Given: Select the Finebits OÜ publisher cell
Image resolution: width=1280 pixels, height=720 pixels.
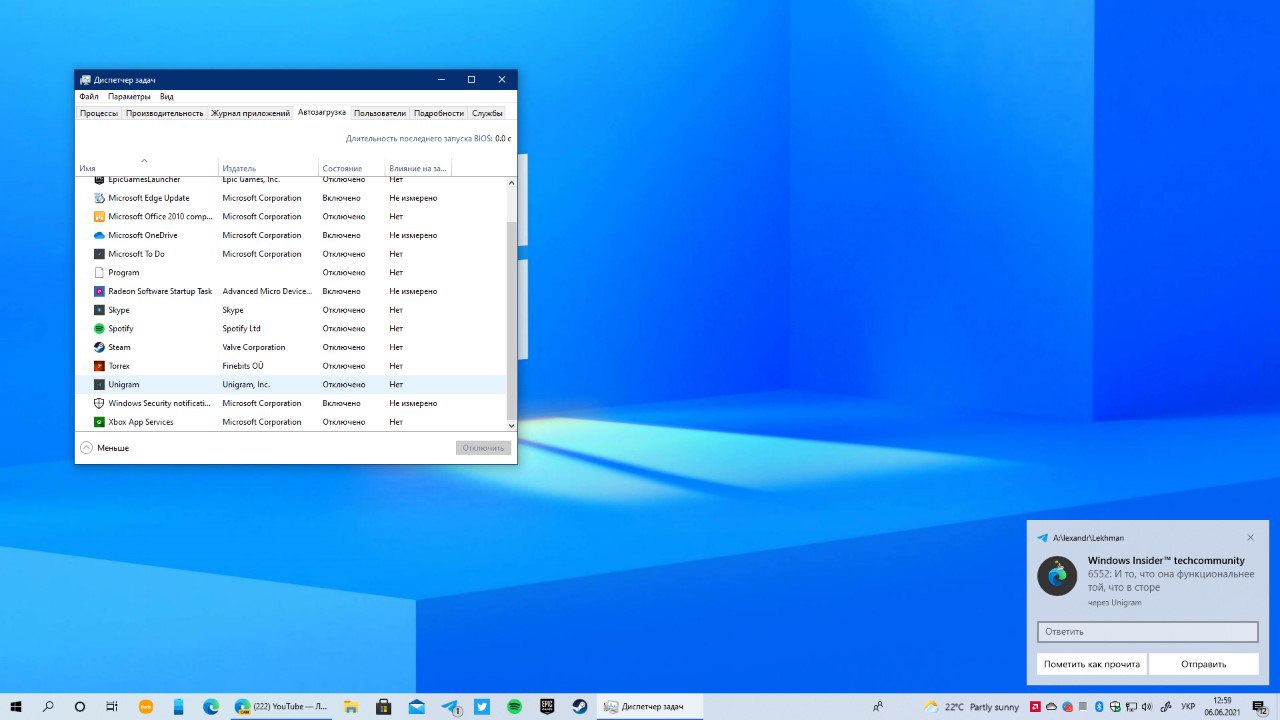Looking at the screenshot, I should pyautogui.click(x=243, y=366).
